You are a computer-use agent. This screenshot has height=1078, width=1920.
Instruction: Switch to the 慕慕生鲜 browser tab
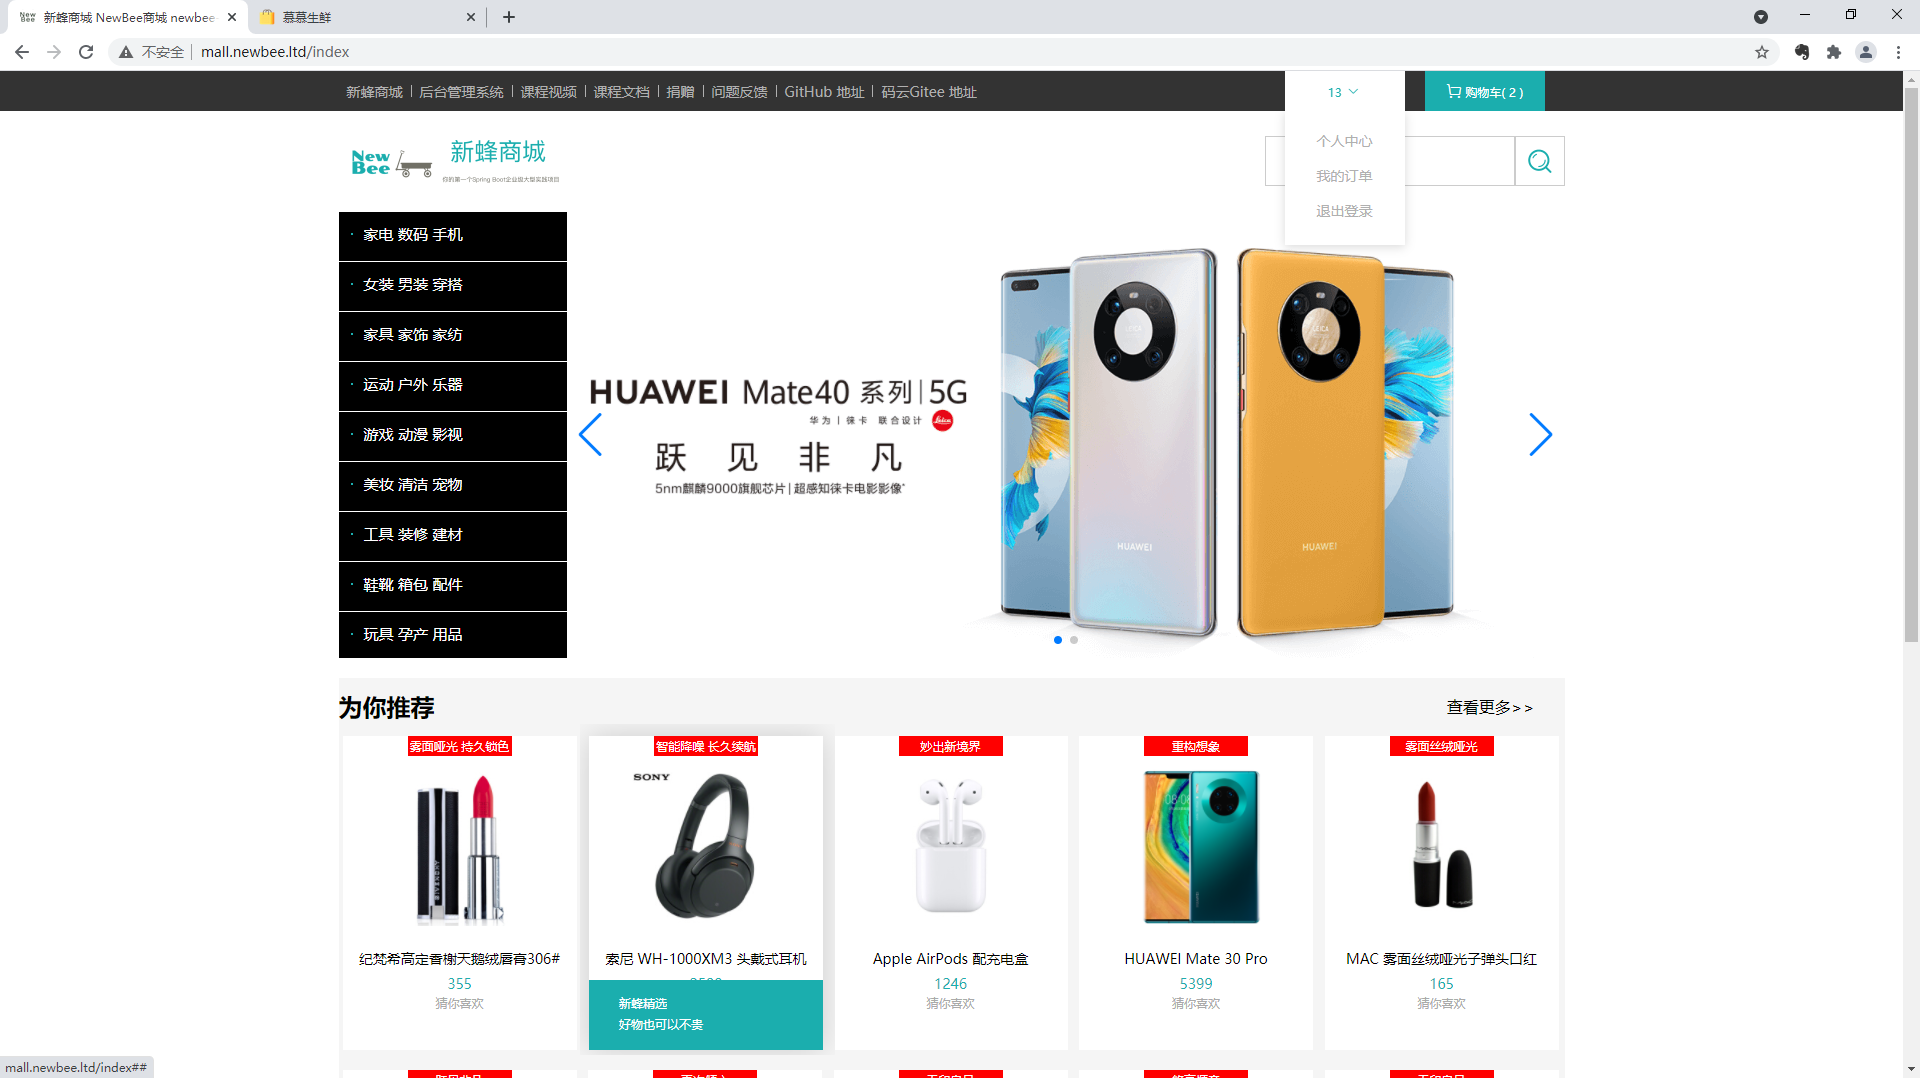click(x=367, y=17)
